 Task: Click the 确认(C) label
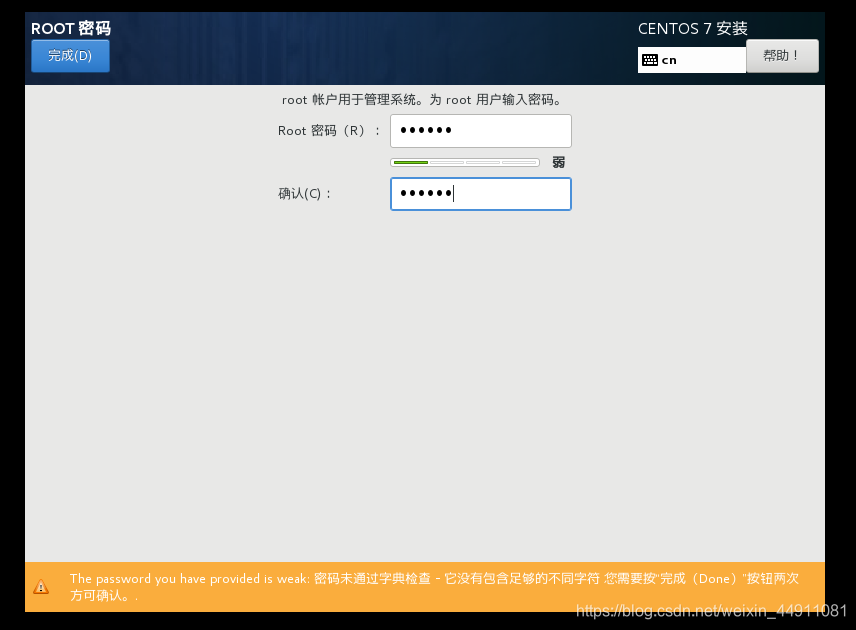click(x=305, y=194)
